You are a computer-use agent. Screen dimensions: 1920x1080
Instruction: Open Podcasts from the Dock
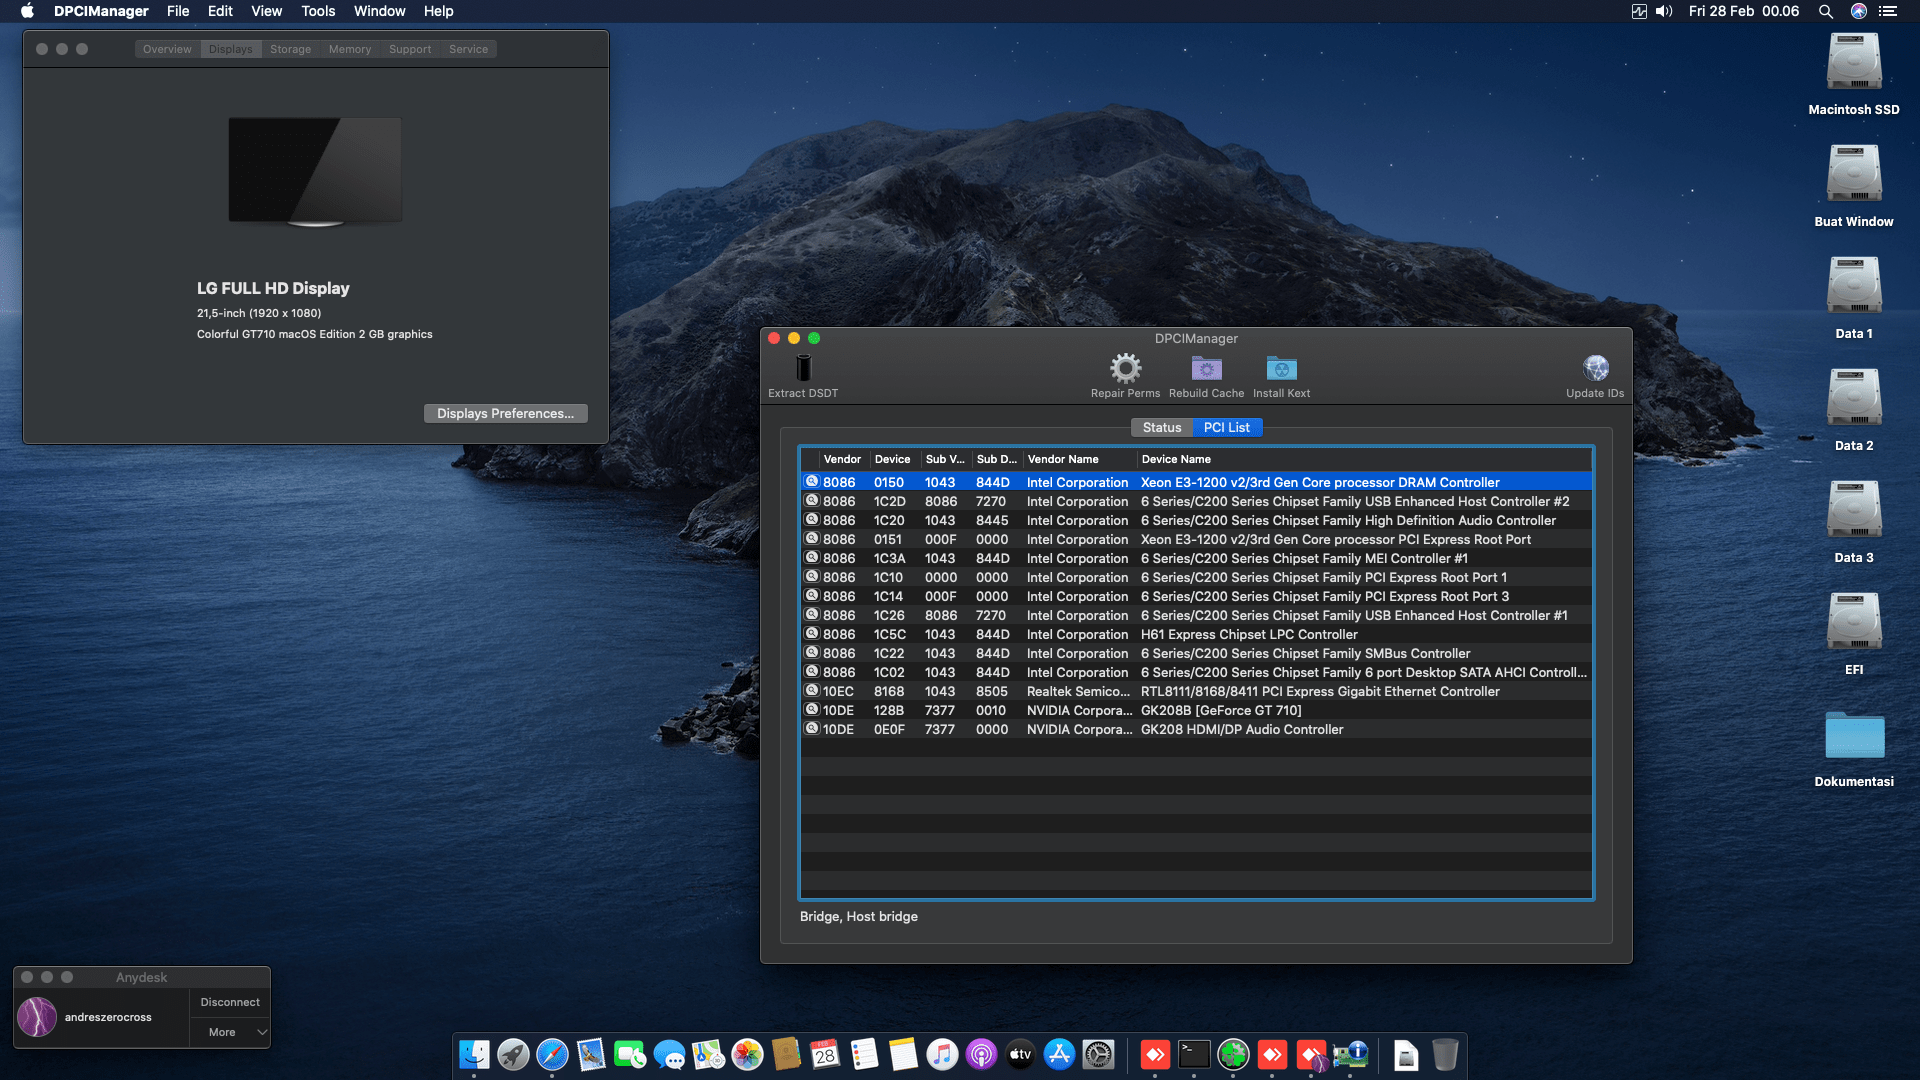click(981, 1054)
